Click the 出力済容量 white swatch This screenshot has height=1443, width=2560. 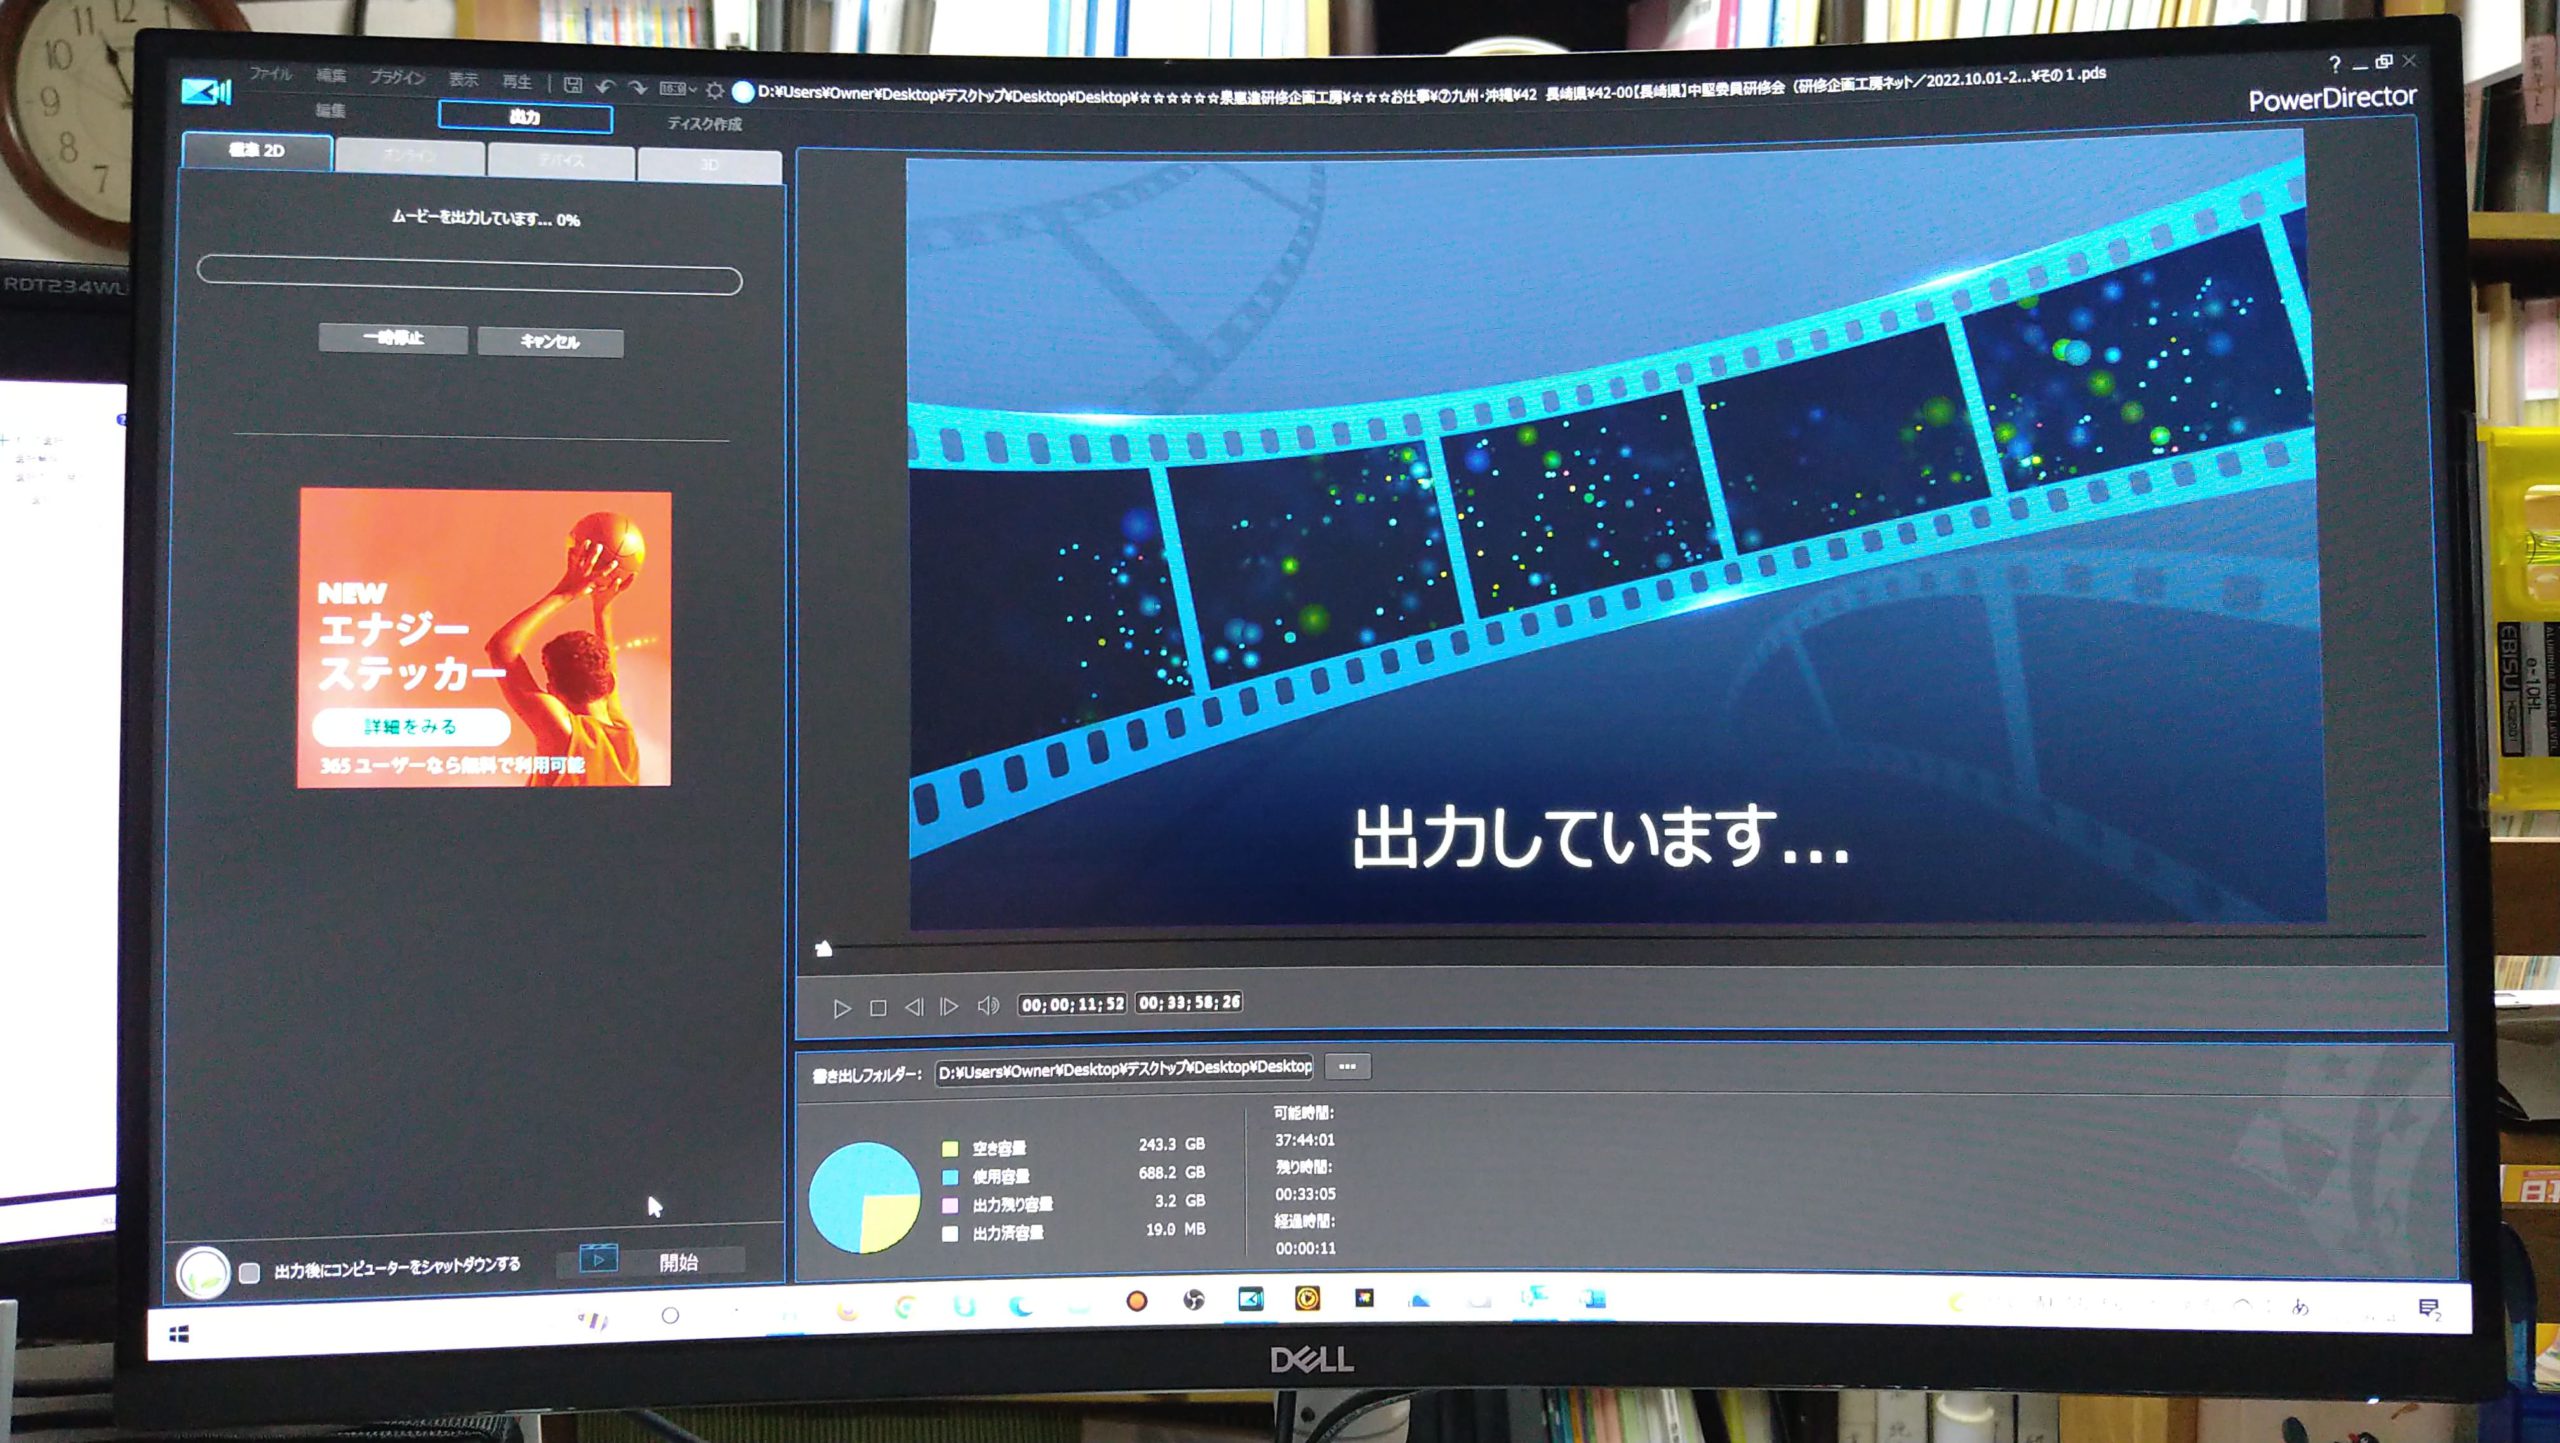tap(950, 1233)
